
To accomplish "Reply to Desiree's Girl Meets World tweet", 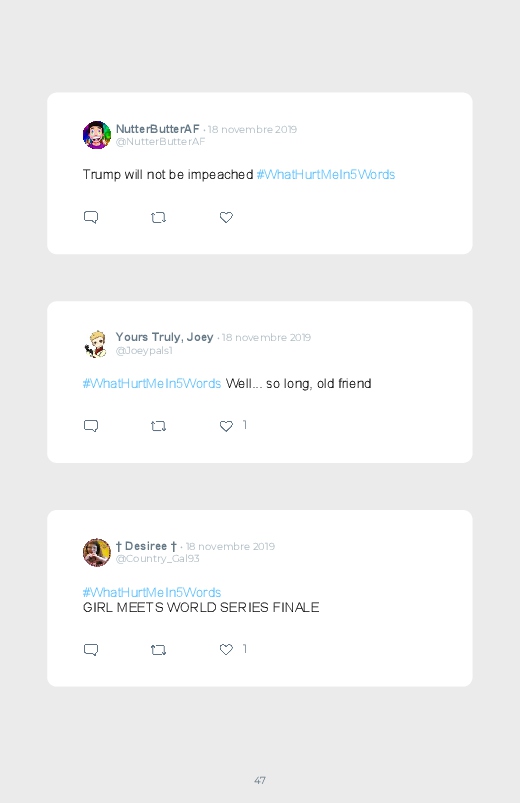I will coord(91,650).
